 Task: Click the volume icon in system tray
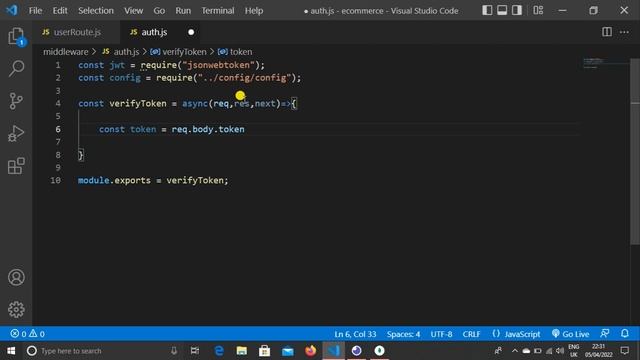pos(560,351)
